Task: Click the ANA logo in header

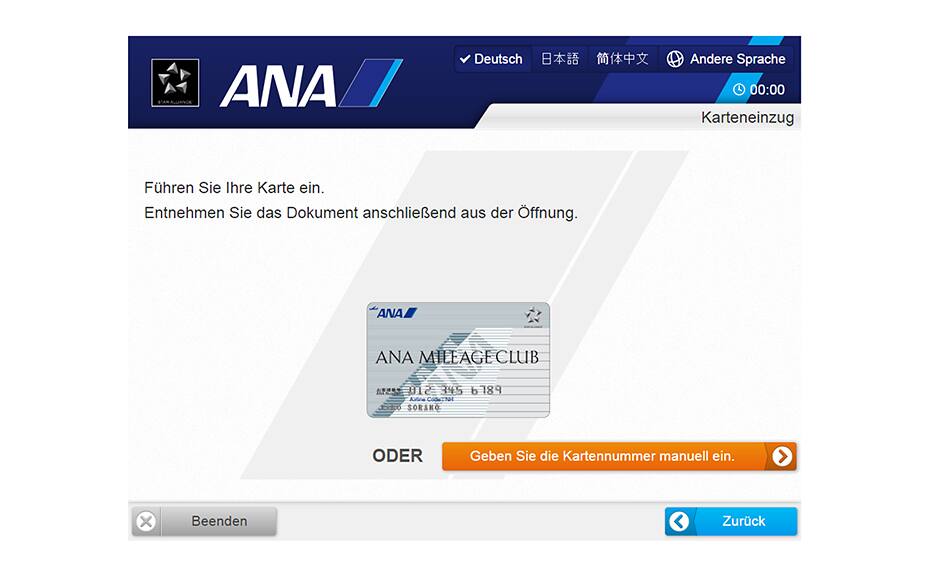Action: (311, 83)
